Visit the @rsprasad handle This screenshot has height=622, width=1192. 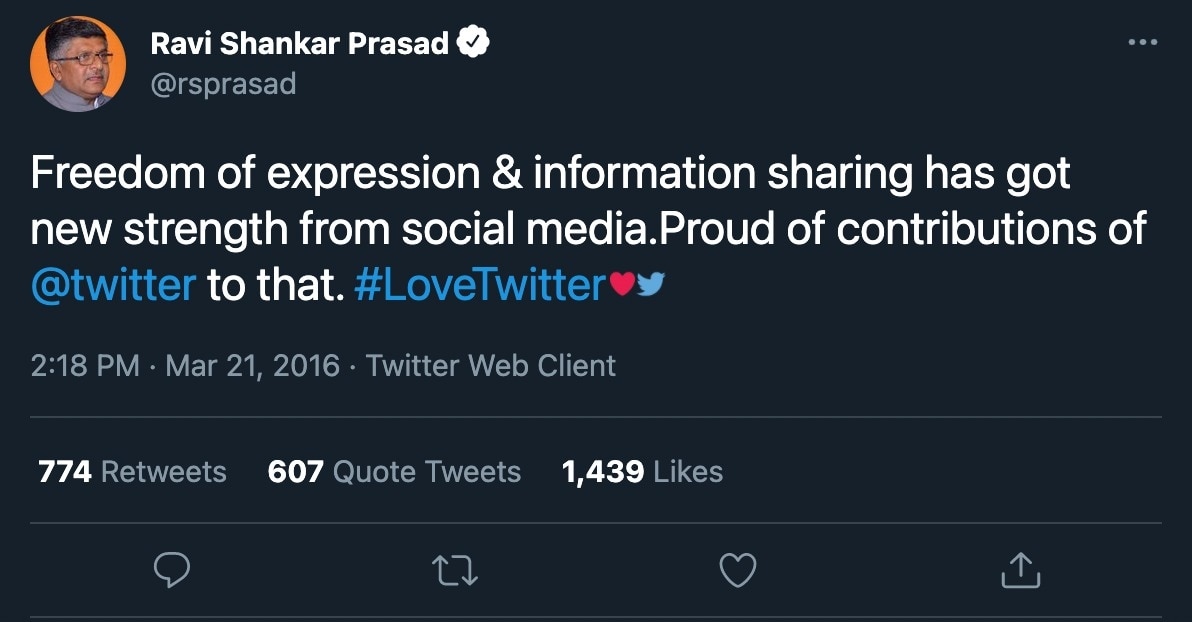pyautogui.click(x=223, y=84)
